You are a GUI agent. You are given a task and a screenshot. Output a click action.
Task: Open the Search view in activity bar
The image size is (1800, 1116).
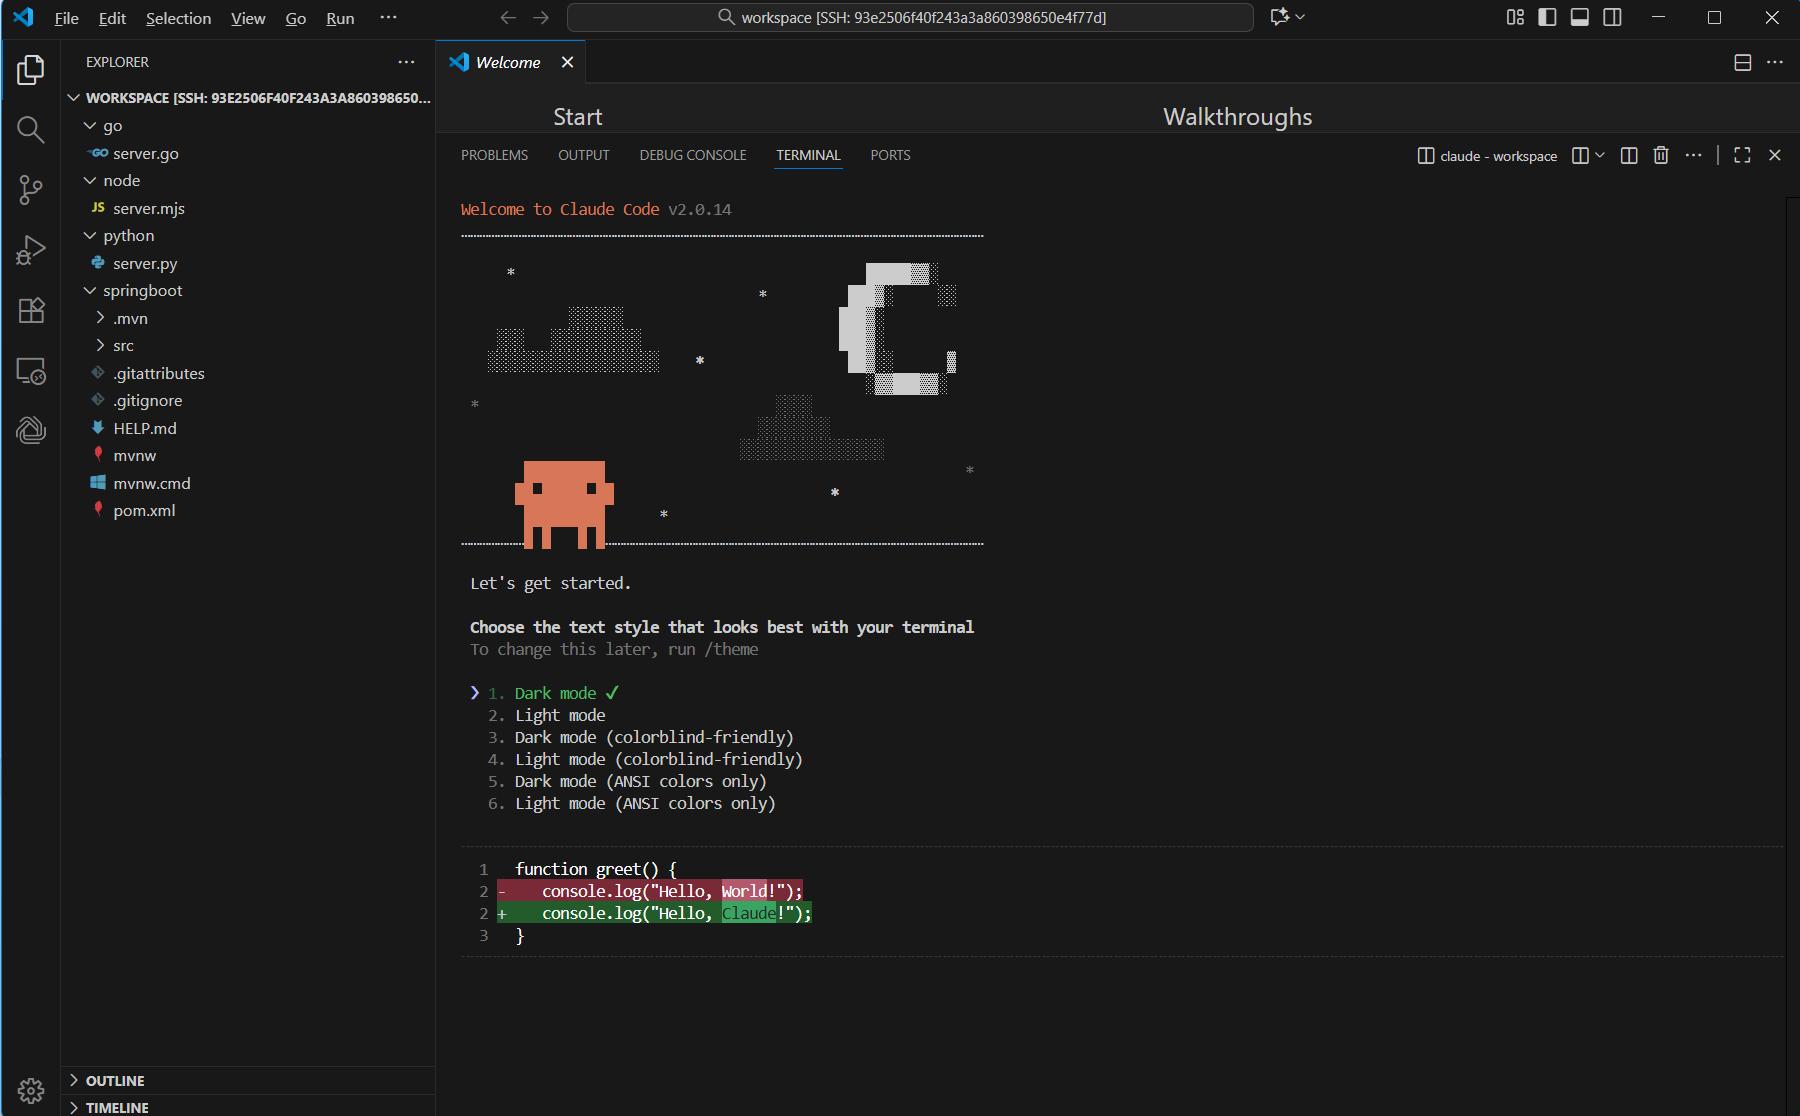[31, 130]
